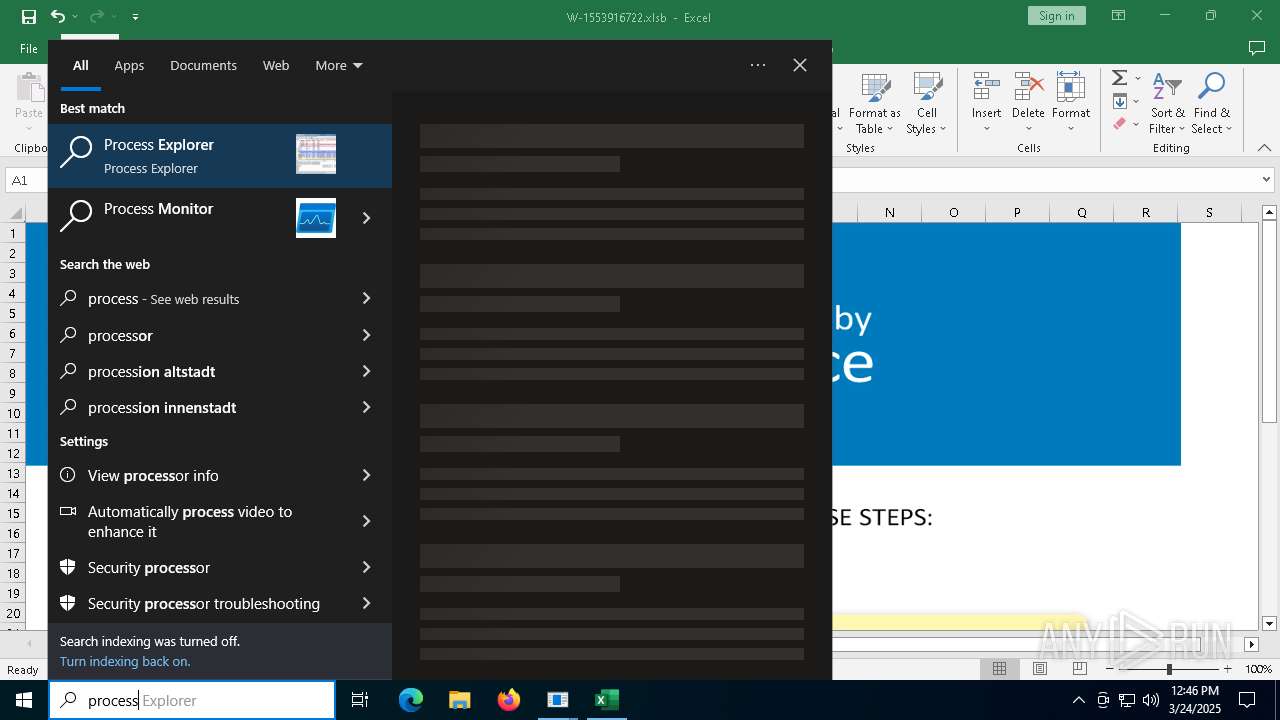Expand the More search filter dropdown
The width and height of the screenshot is (1280, 720).
point(339,66)
